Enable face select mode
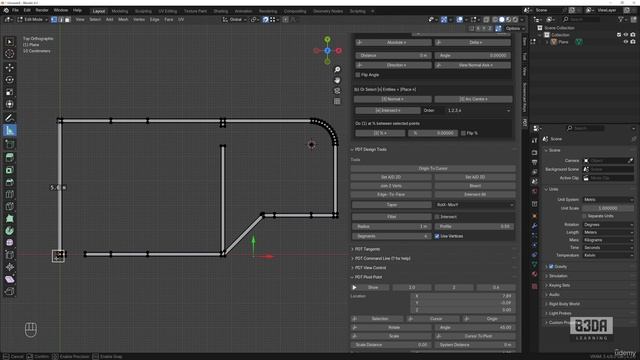640x360 pixels. pos(68,20)
